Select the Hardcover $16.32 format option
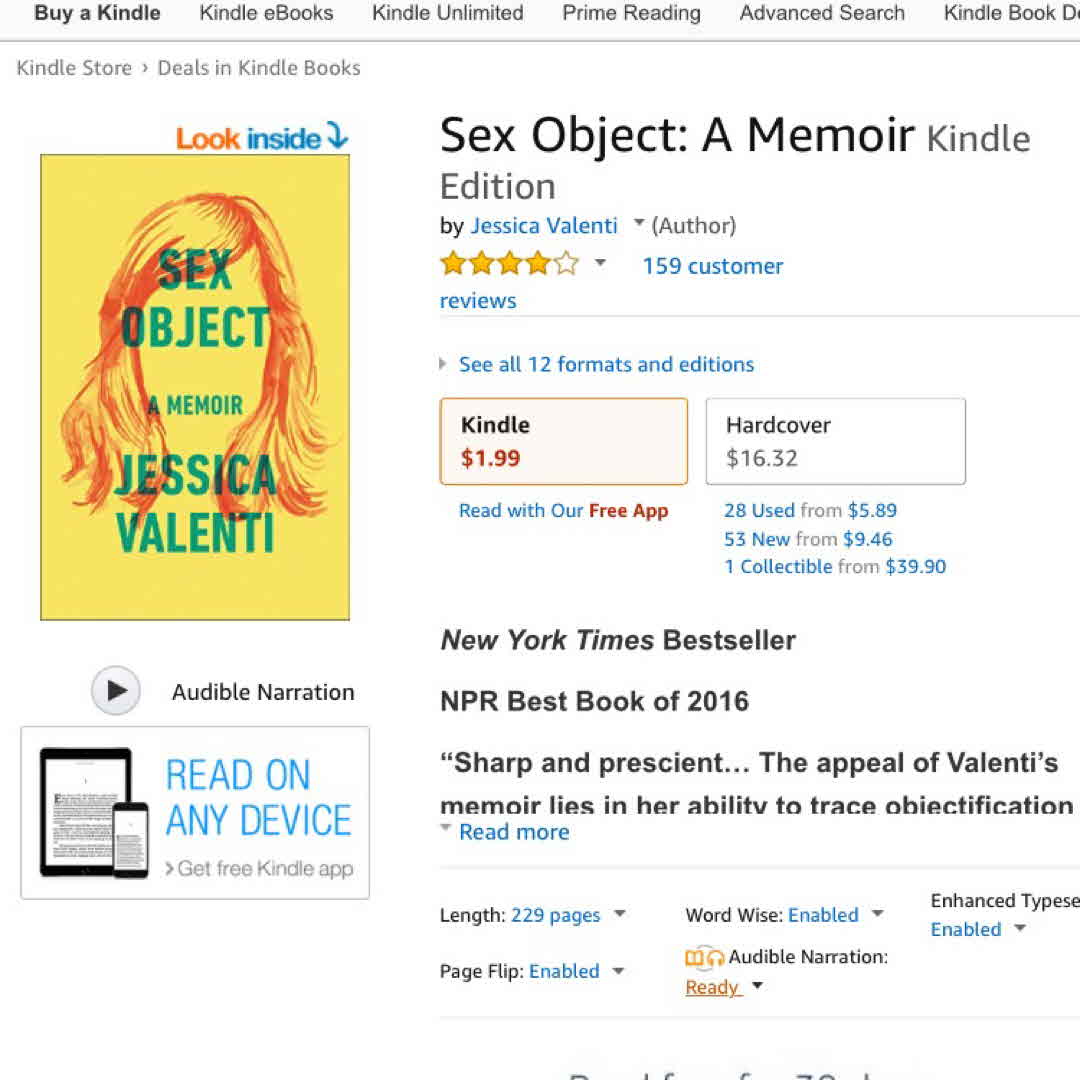Screen dimensions: 1080x1080 click(x=835, y=441)
